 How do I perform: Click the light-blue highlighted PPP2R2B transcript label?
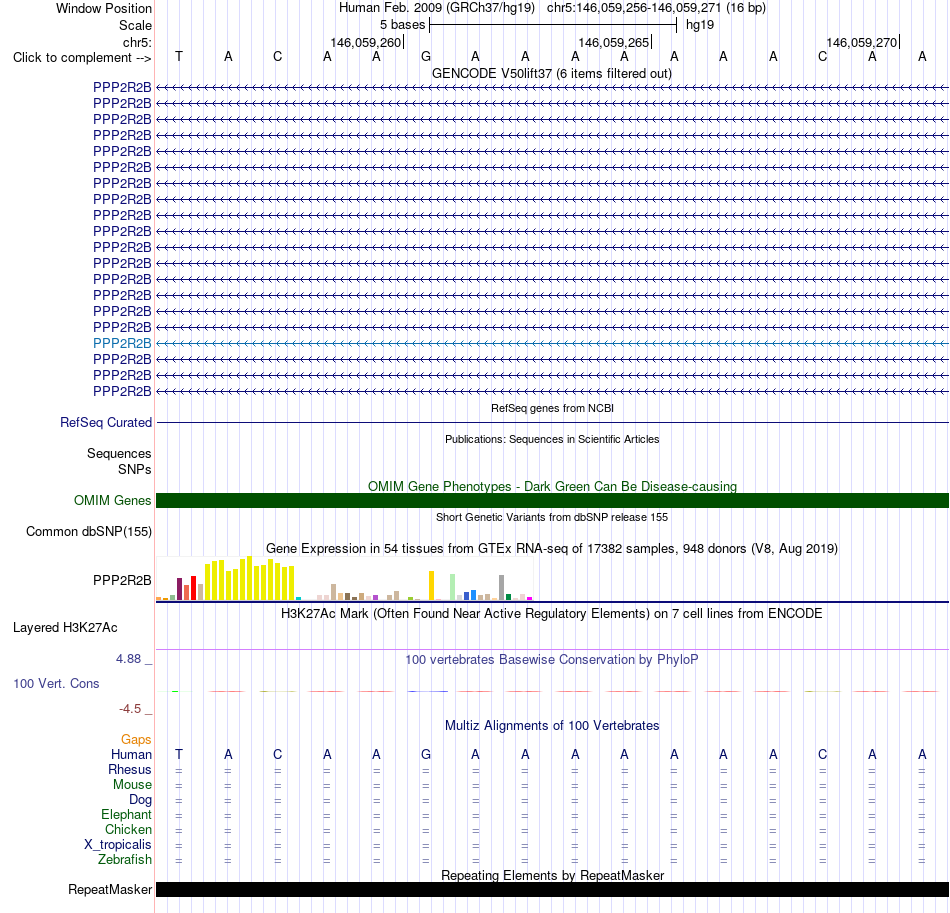pyautogui.click(x=122, y=343)
